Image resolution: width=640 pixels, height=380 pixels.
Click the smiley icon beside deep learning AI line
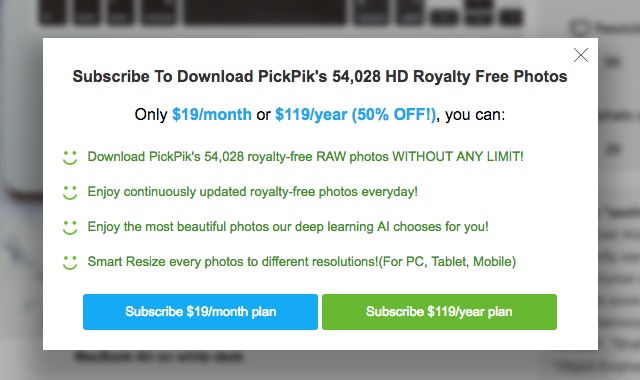70,227
